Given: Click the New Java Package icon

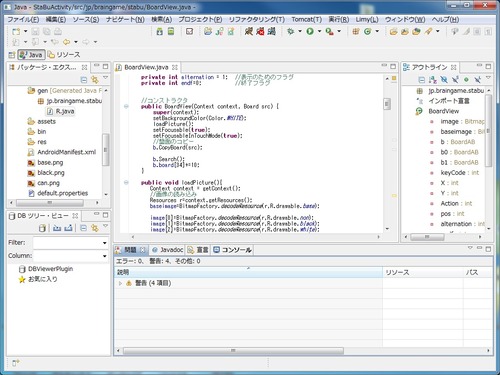Looking at the screenshot, I should pos(356,31).
